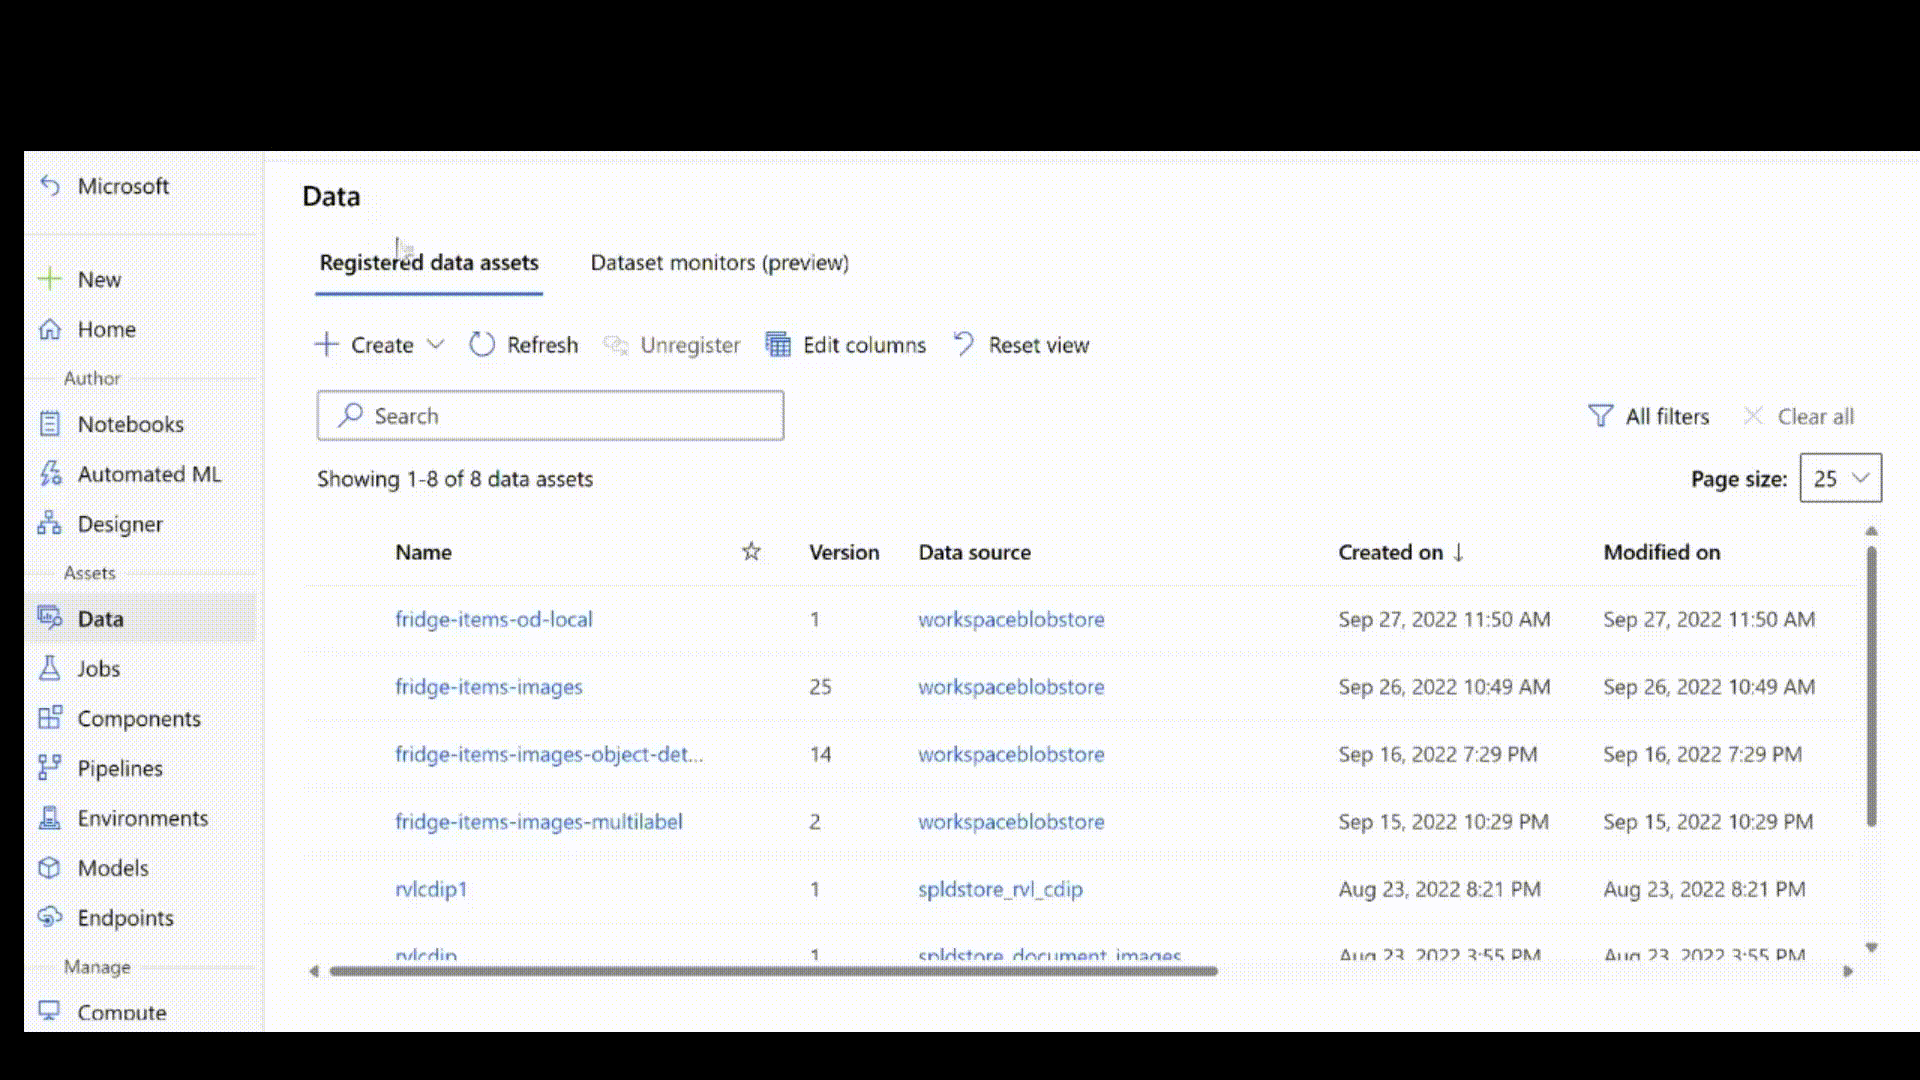Image resolution: width=1920 pixels, height=1080 pixels.
Task: Open Automated ML section
Action: pos(149,473)
